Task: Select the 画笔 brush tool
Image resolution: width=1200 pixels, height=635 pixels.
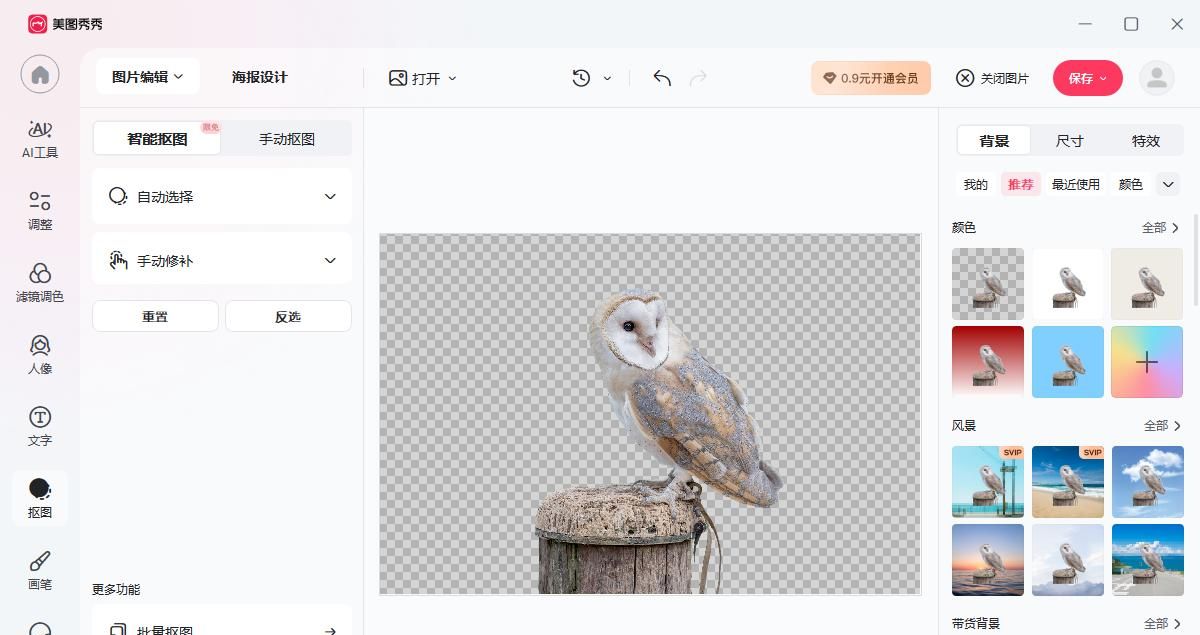Action: pyautogui.click(x=40, y=570)
